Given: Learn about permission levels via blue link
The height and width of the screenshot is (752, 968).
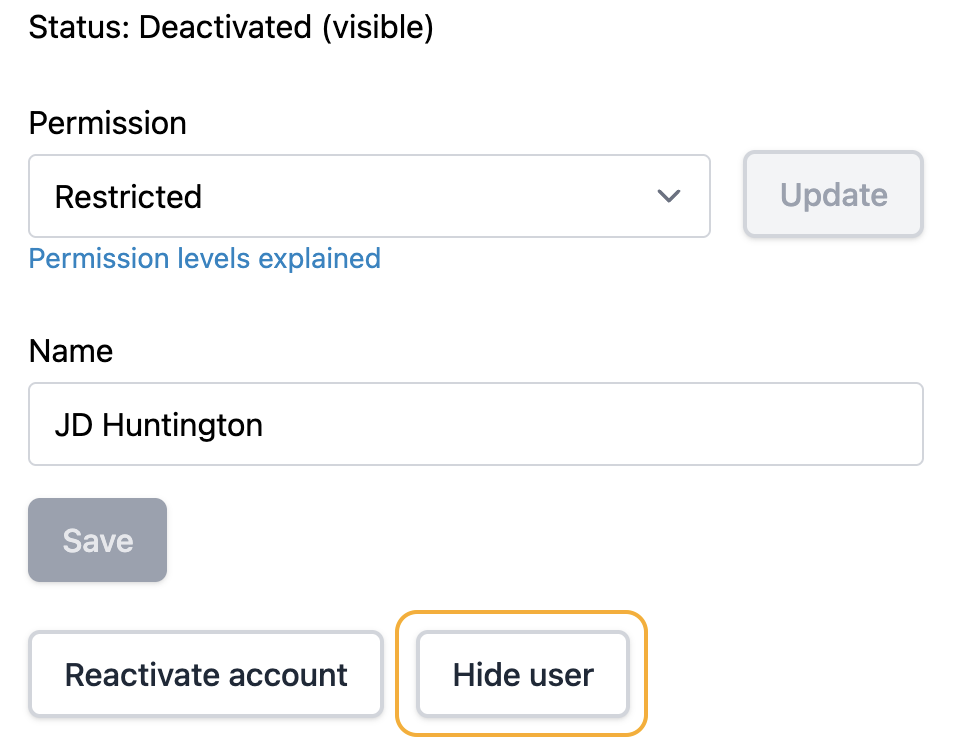Looking at the screenshot, I should tap(204, 259).
